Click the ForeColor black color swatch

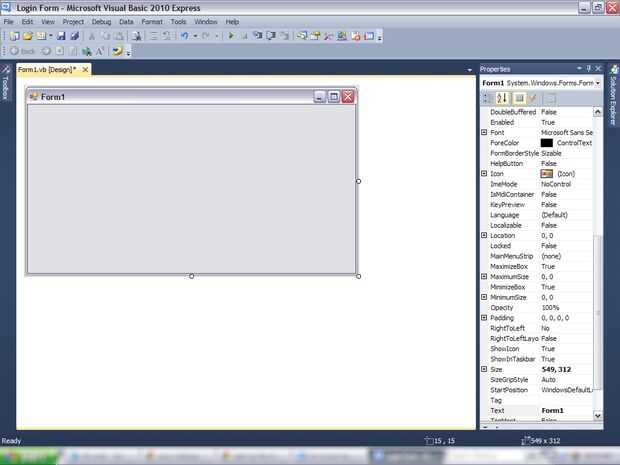click(x=546, y=143)
